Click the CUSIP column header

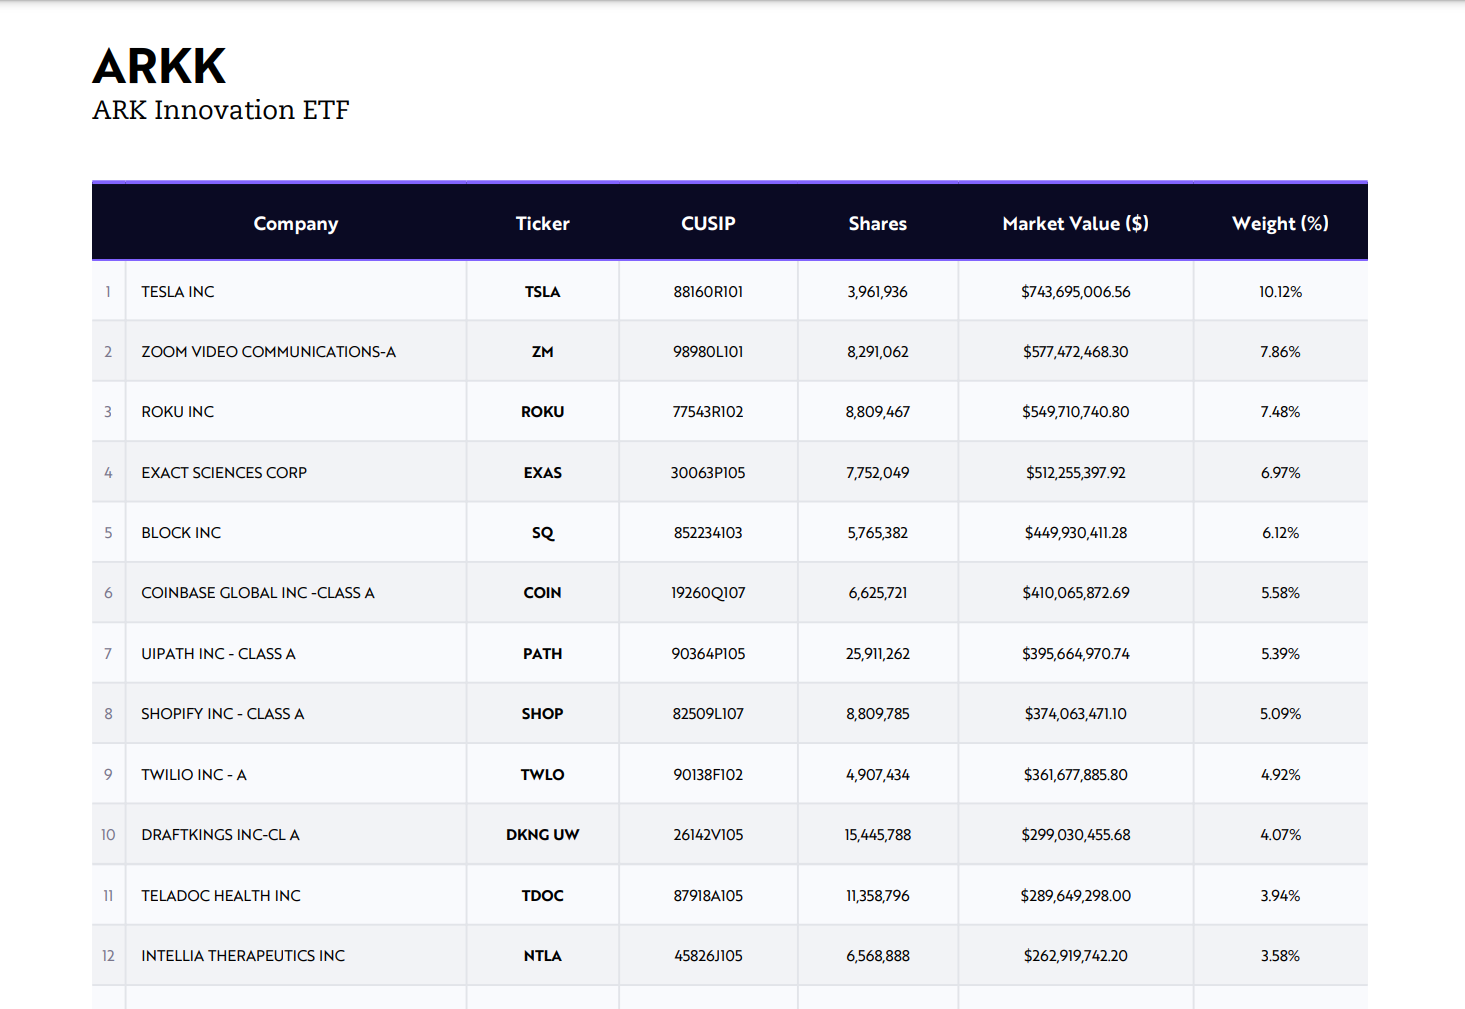tap(708, 224)
